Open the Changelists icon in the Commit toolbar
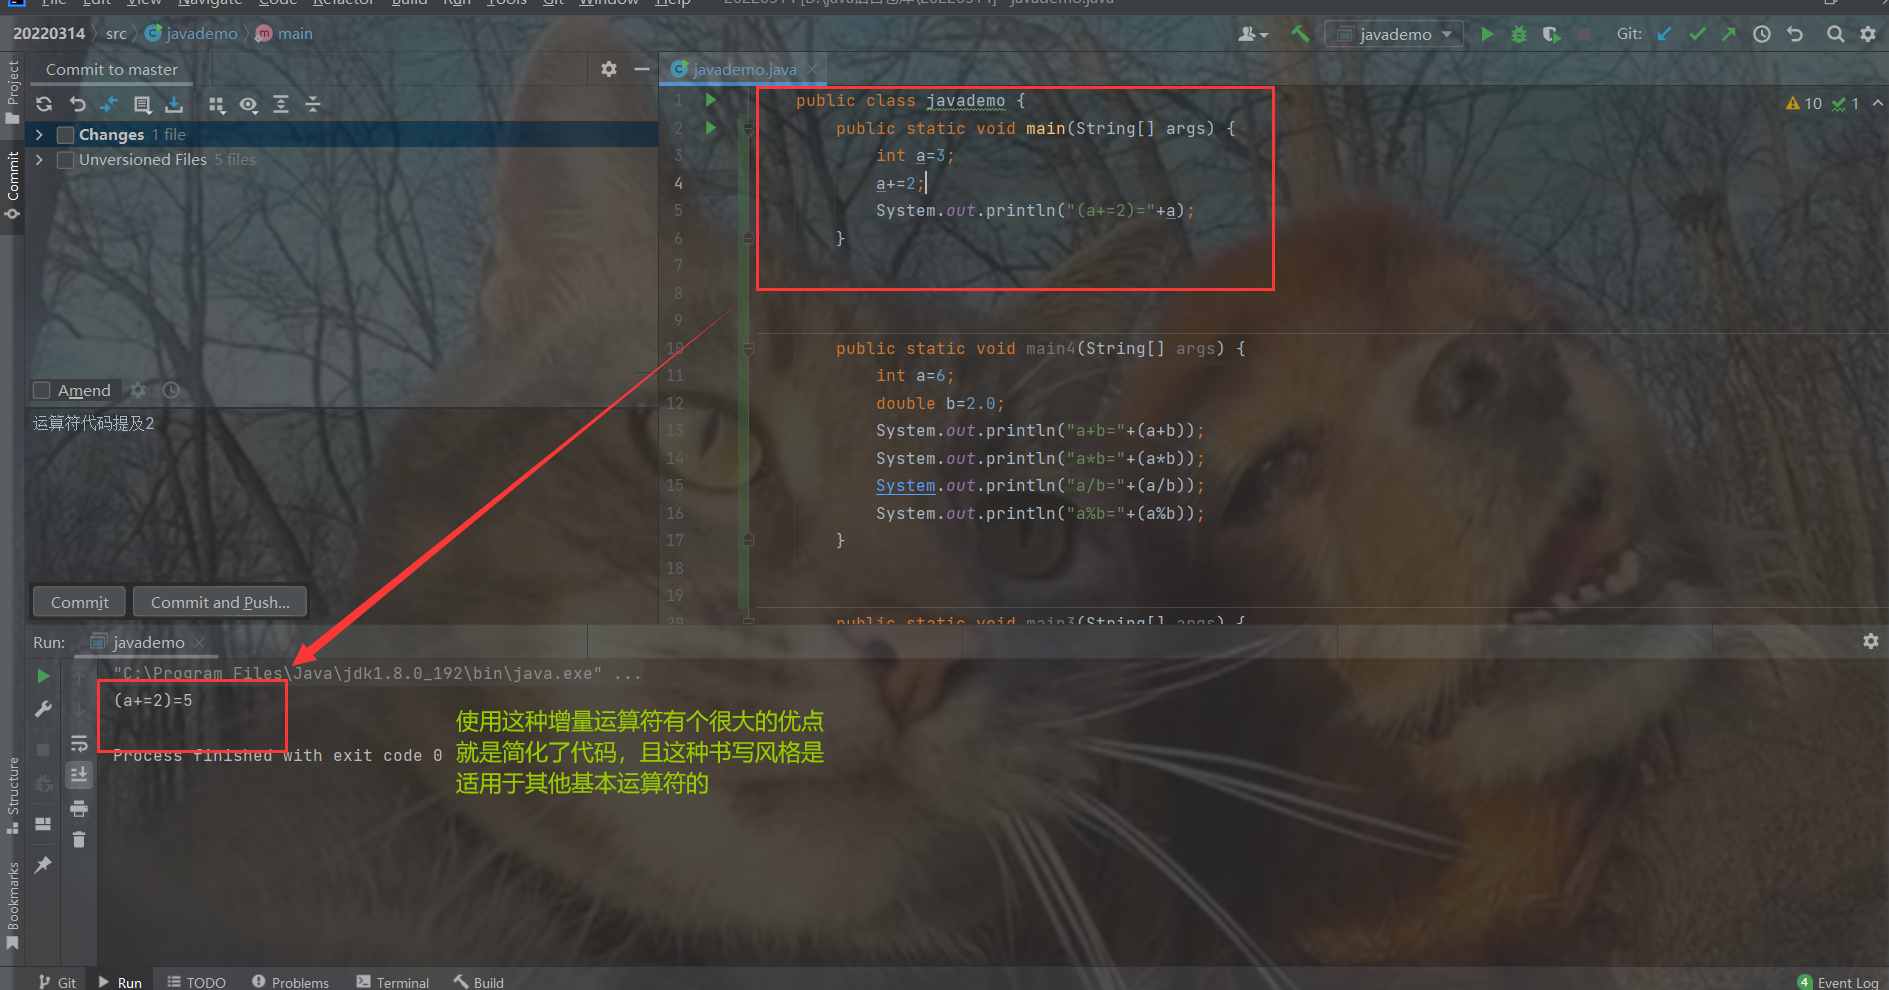Image resolution: width=1889 pixels, height=990 pixels. pos(142,104)
